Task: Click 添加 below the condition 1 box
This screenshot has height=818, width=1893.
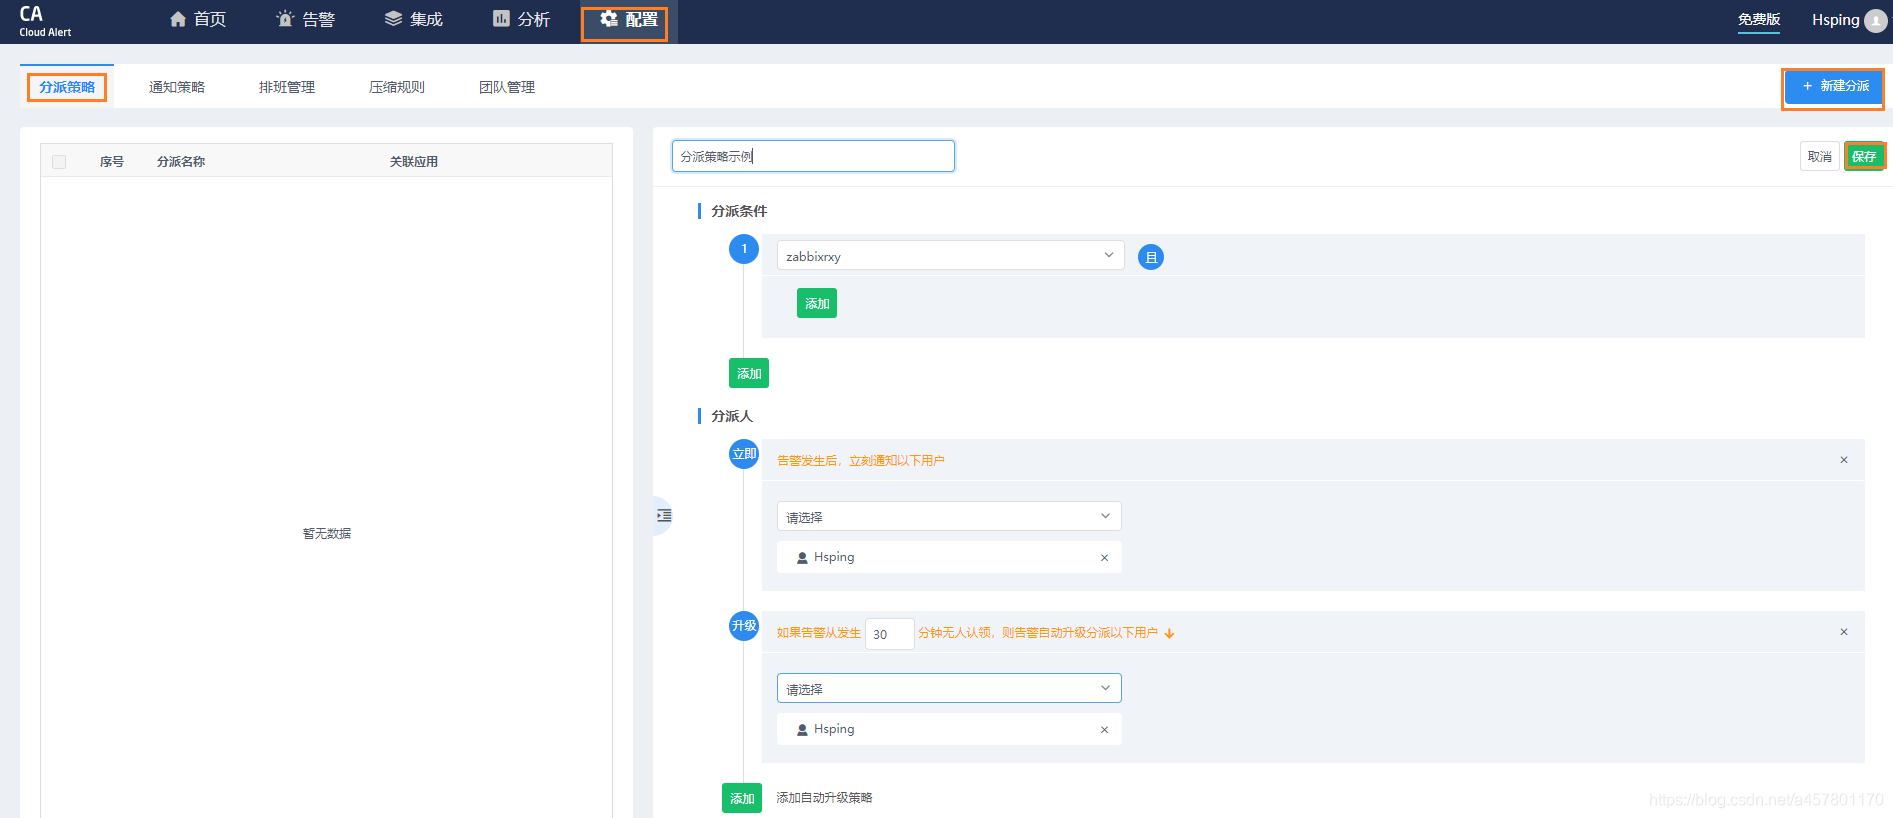Action: 749,373
